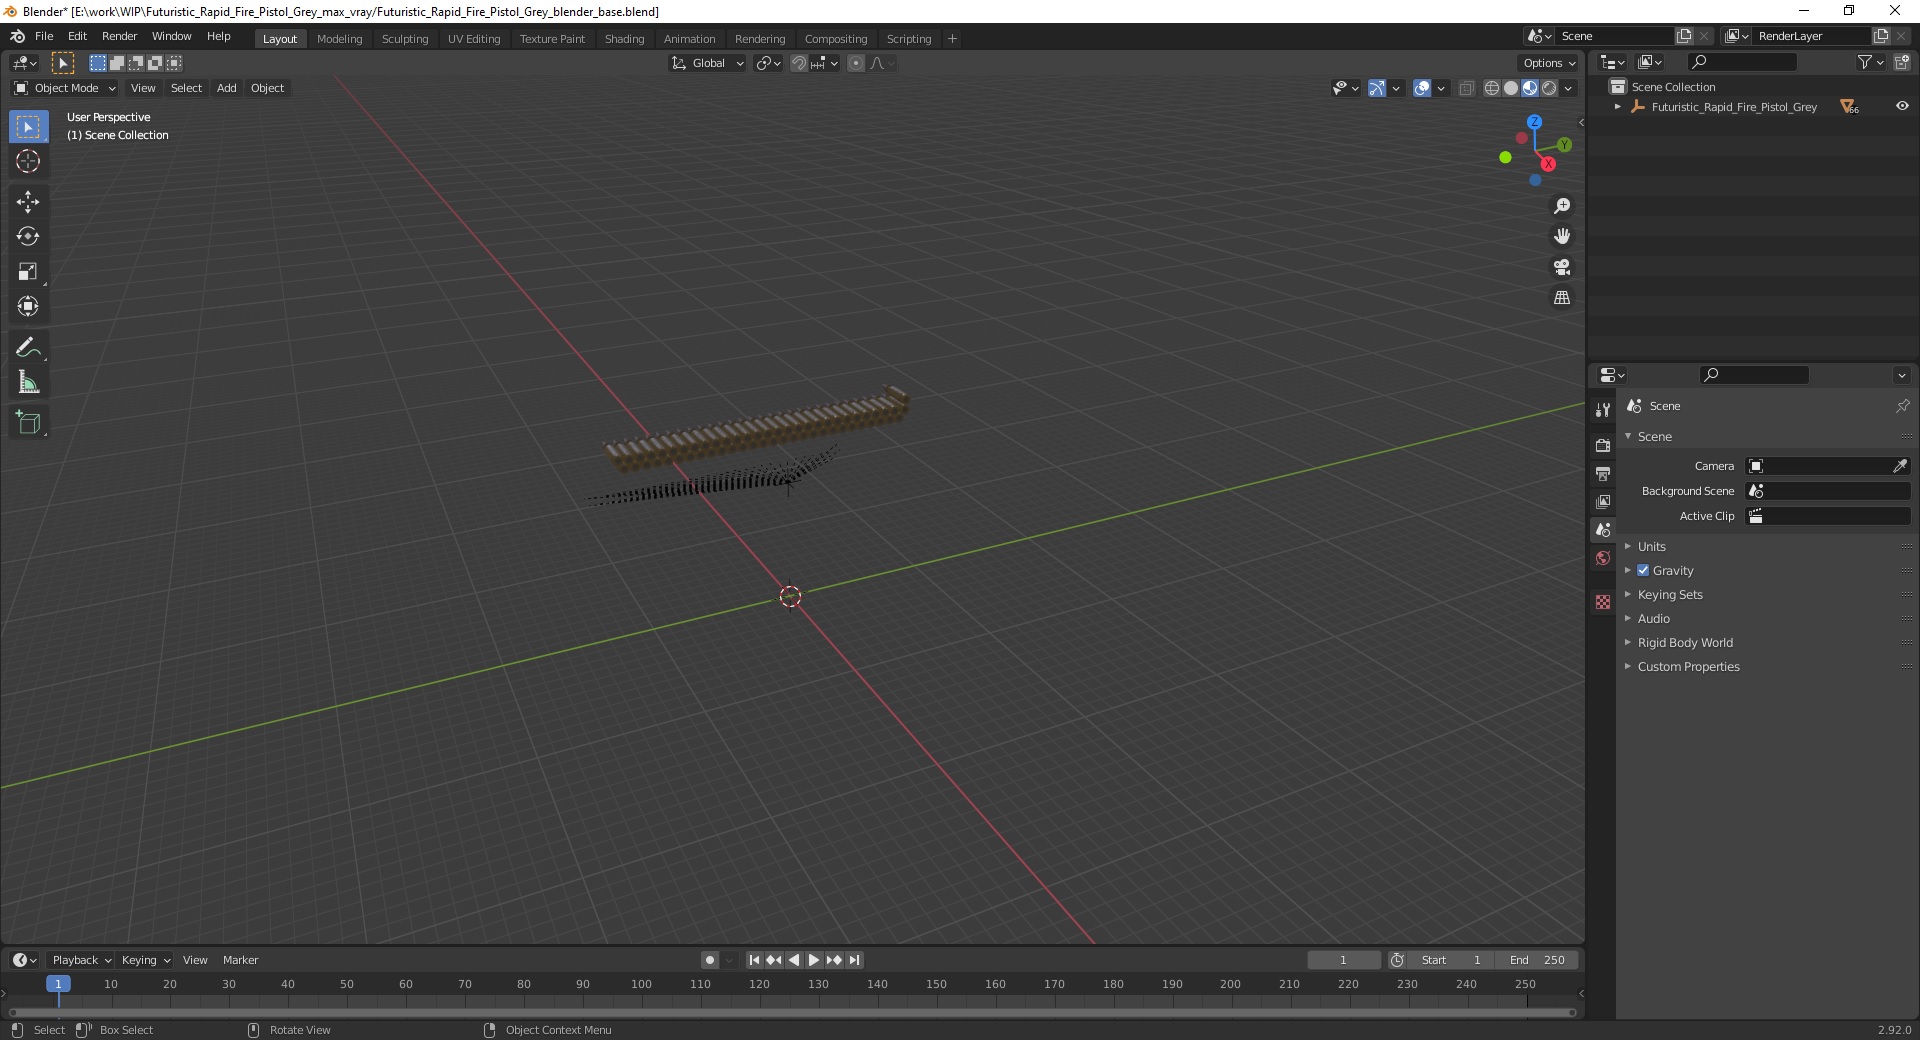Screen dimensions: 1920x1040
Task: Activate the Transform tool
Action: 28,306
